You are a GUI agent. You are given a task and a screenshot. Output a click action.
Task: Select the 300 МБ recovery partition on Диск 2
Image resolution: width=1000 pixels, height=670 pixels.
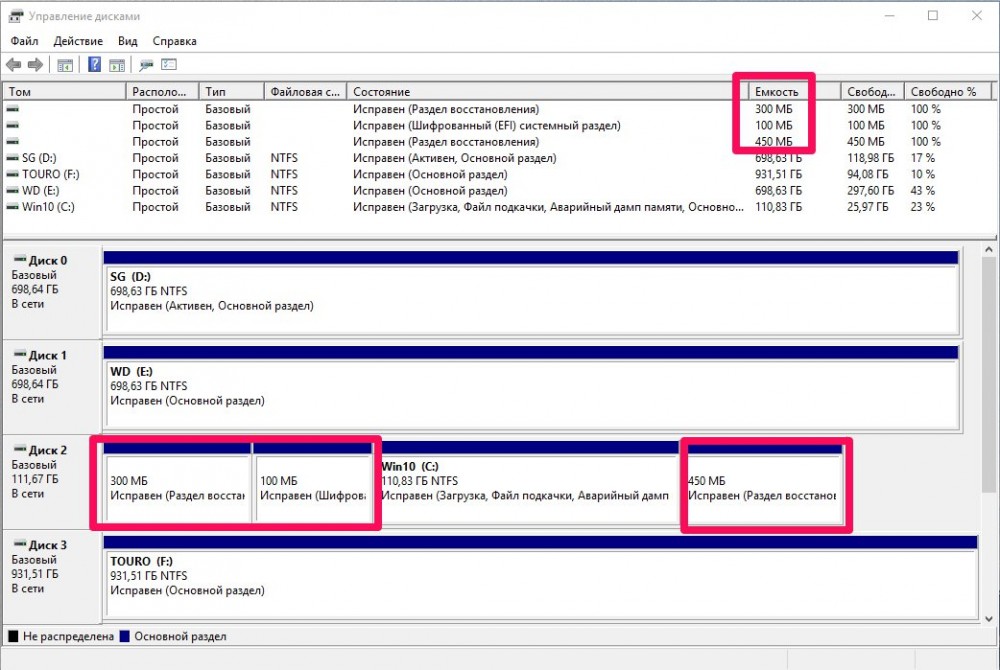coord(177,483)
